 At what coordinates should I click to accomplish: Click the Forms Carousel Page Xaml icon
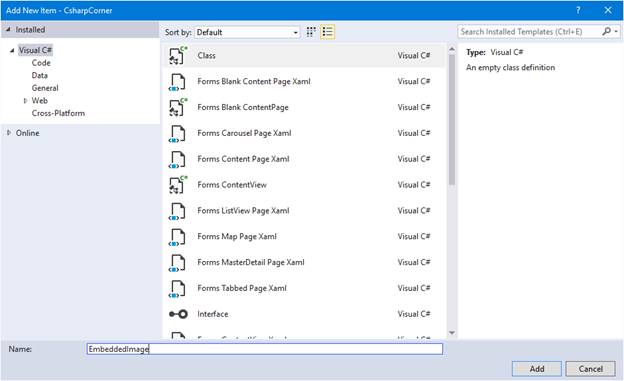177,133
